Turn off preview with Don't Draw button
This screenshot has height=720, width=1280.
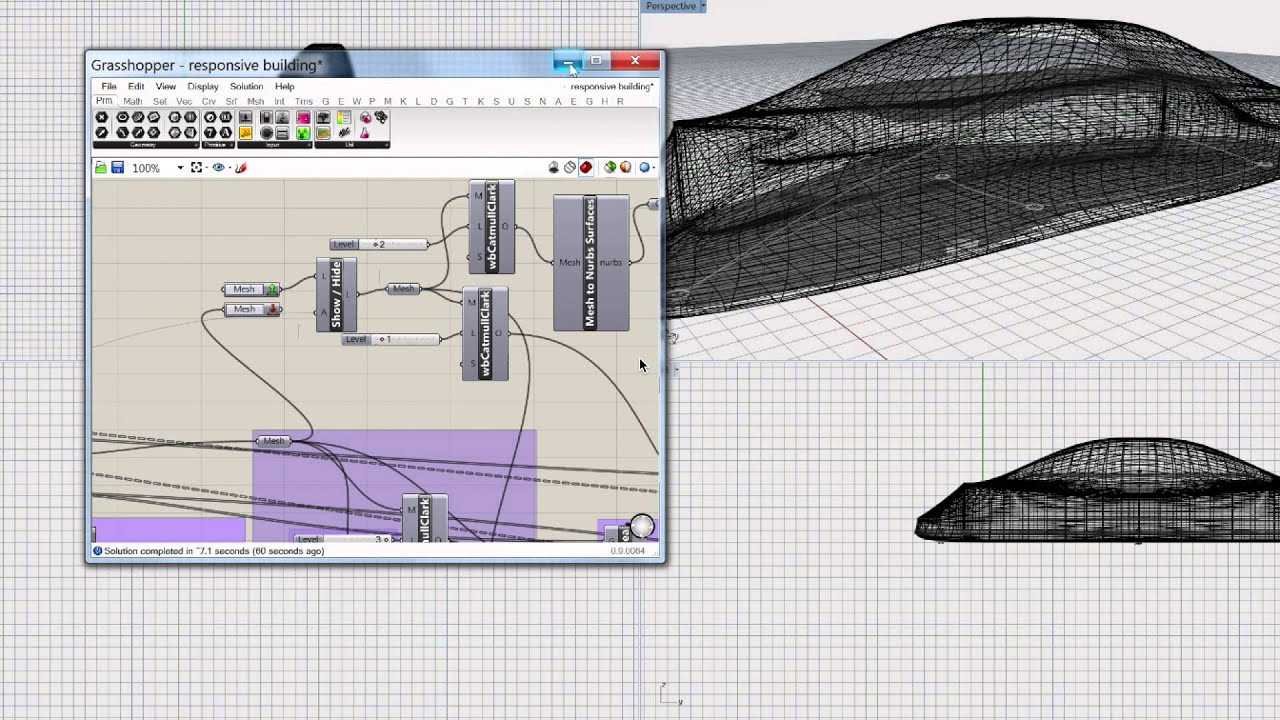pos(554,167)
